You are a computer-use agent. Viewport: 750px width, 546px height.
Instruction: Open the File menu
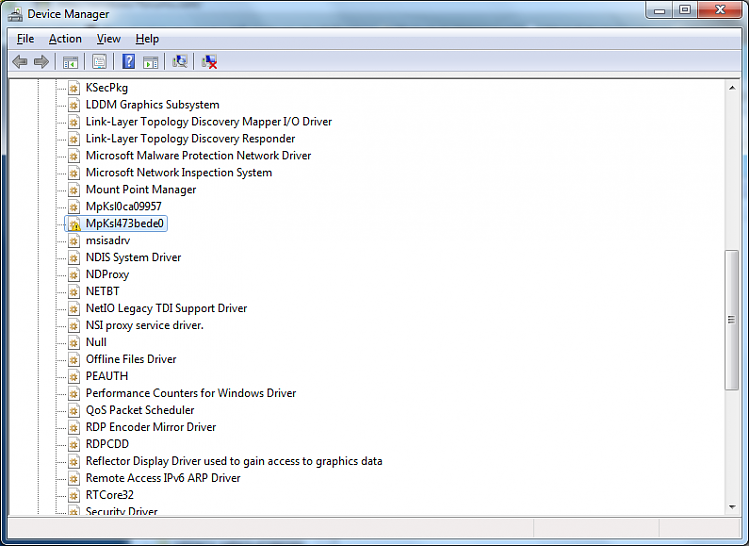coord(25,39)
